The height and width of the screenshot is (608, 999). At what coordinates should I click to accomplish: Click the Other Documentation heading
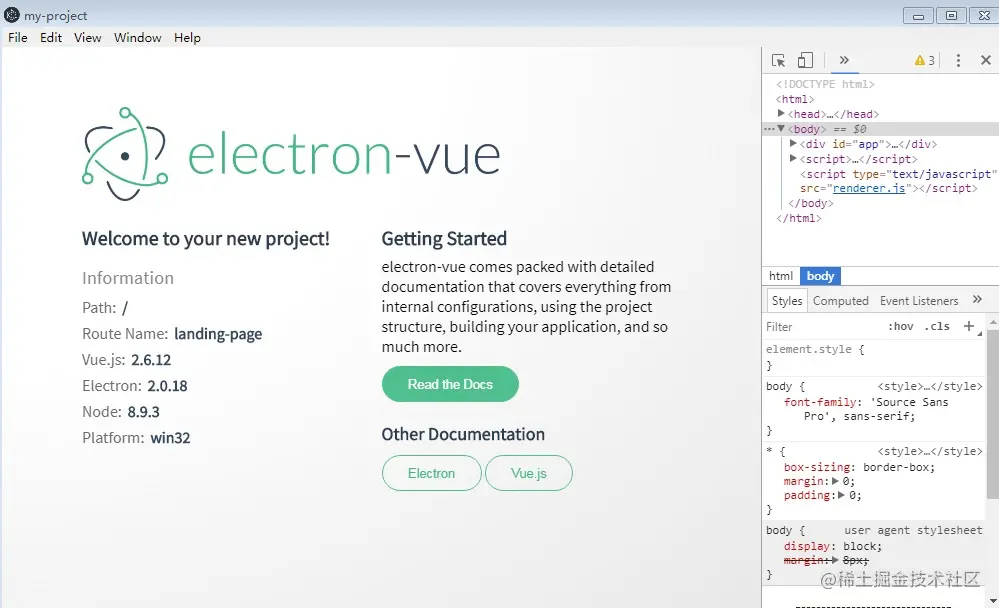(463, 434)
